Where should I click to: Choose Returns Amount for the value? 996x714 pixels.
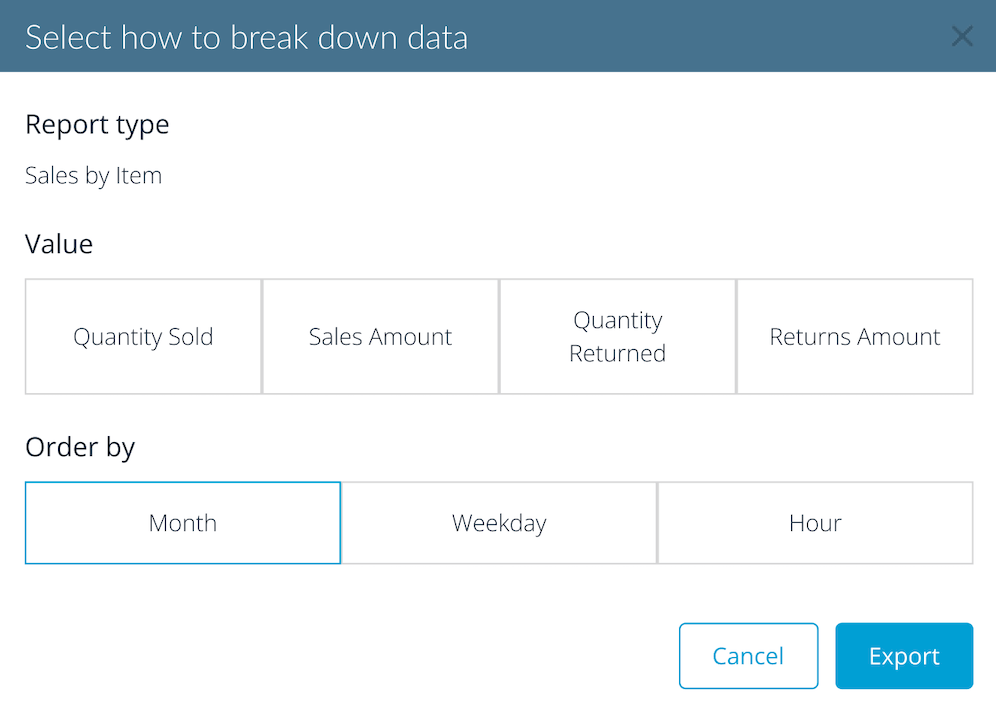pos(854,336)
